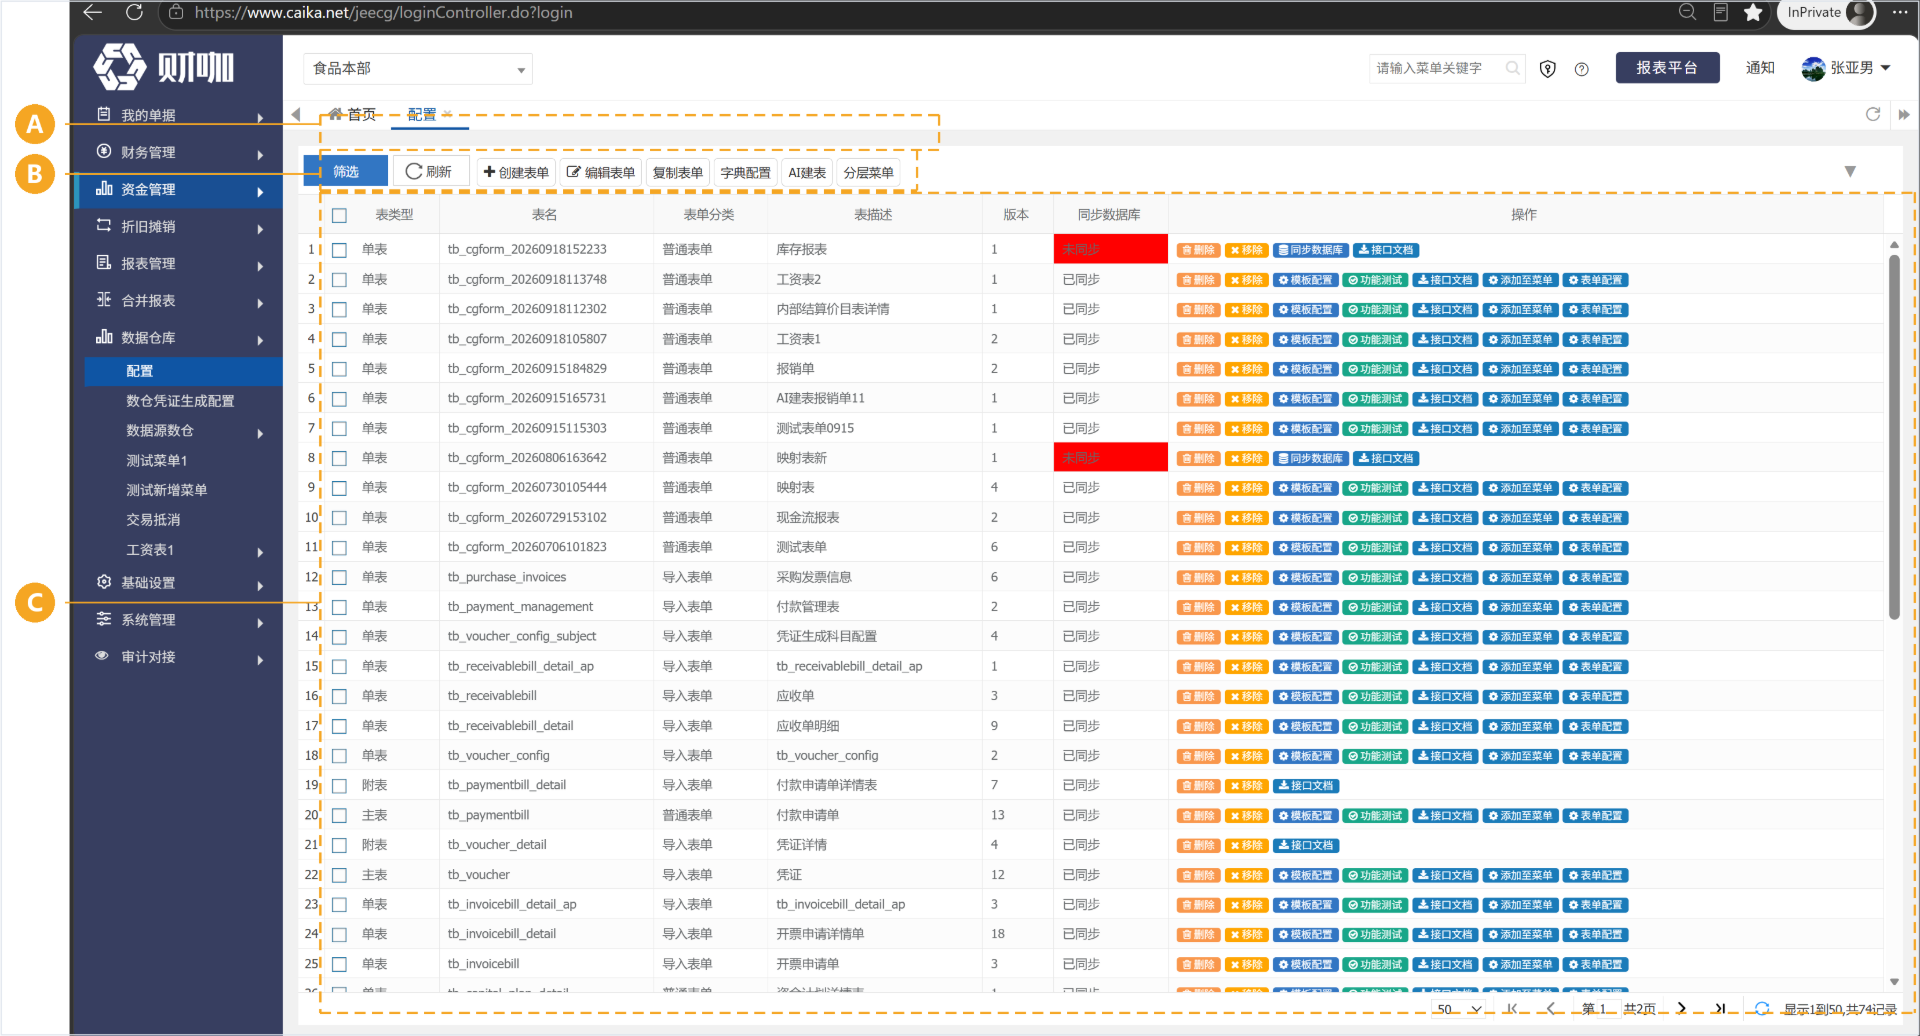Open the 张亚男 user dropdown
1920x1036 pixels.
pyautogui.click(x=1846, y=68)
